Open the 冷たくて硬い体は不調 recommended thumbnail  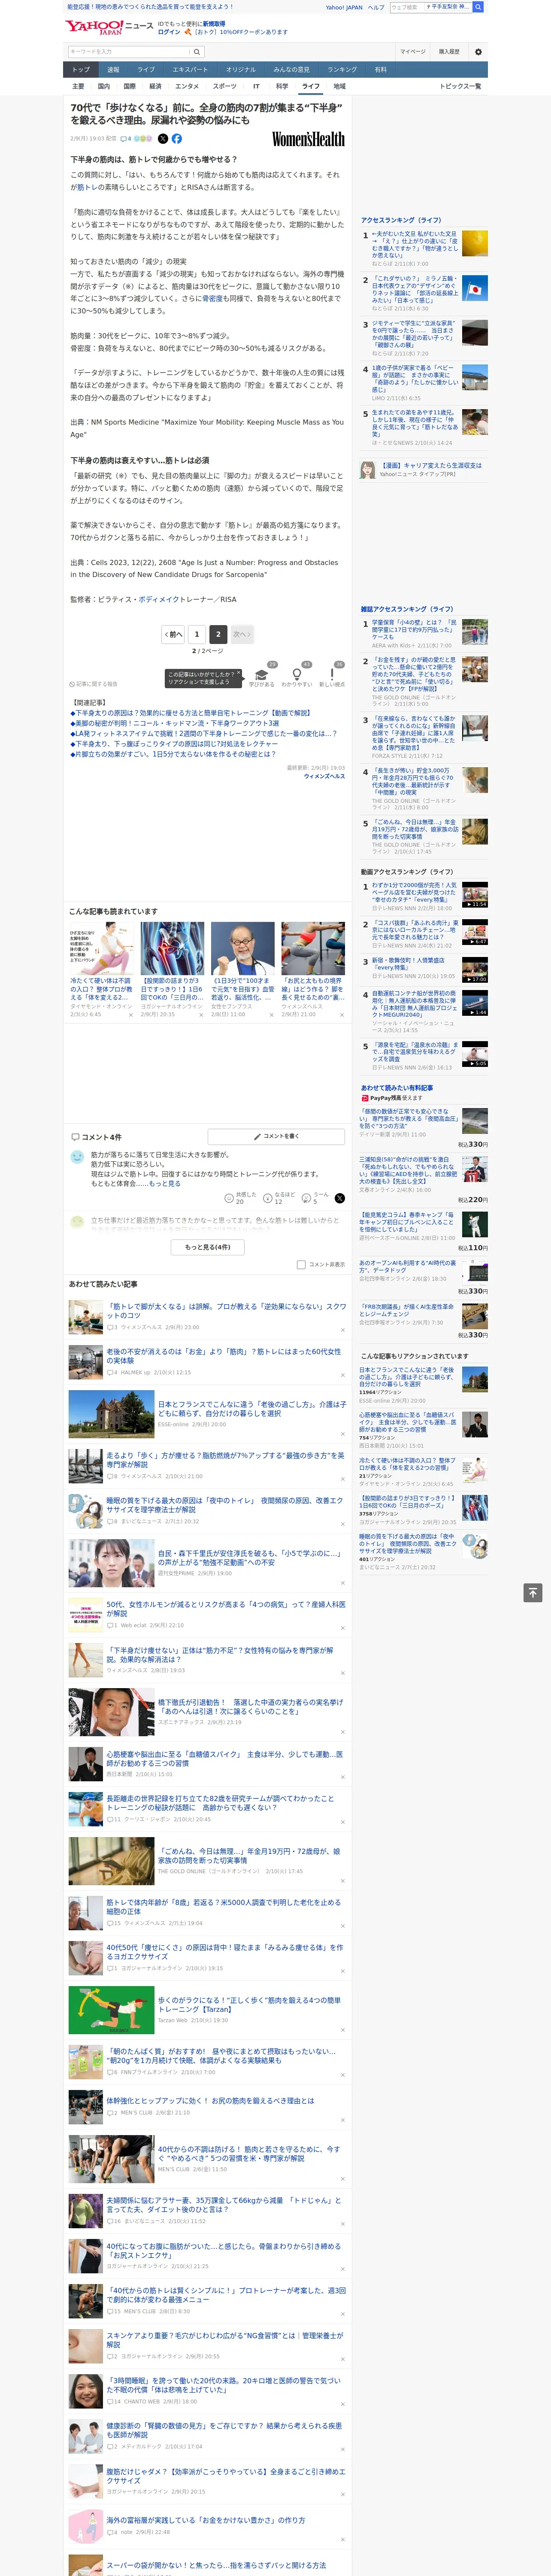coord(101,949)
